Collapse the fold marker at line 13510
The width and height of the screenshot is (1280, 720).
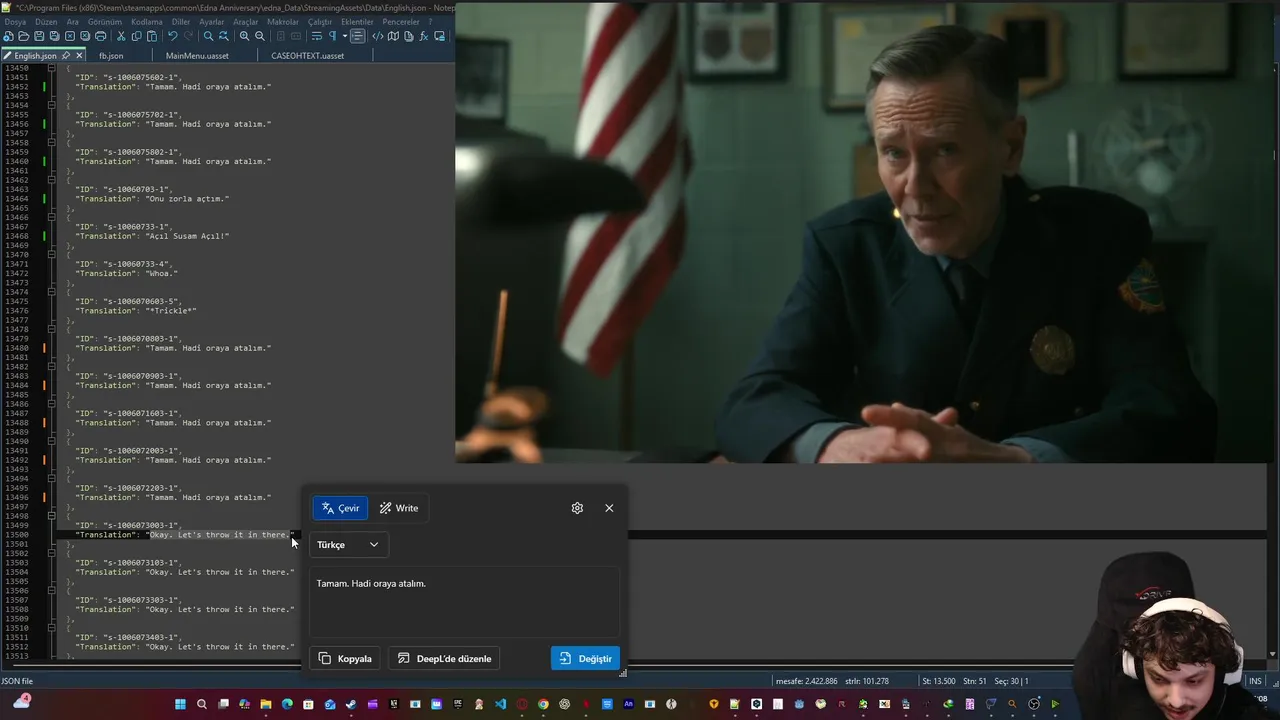[52, 628]
